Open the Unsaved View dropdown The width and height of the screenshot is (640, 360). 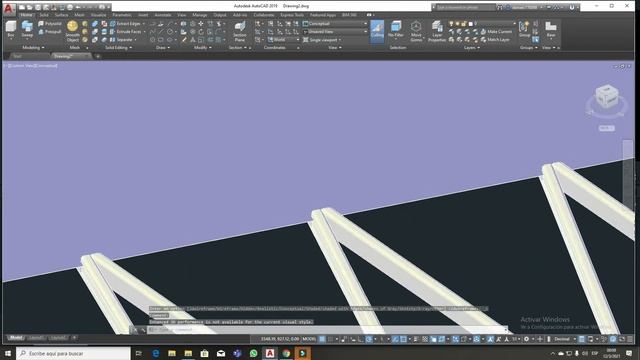click(335, 31)
